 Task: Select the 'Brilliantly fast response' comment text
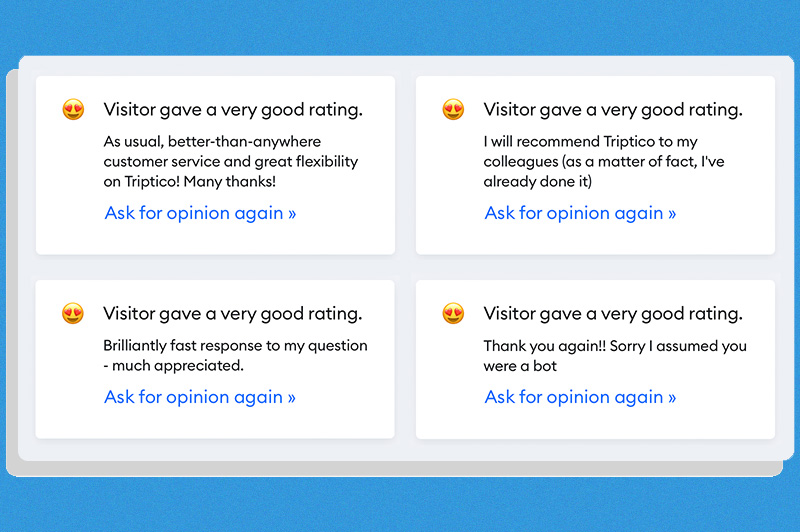(x=235, y=355)
